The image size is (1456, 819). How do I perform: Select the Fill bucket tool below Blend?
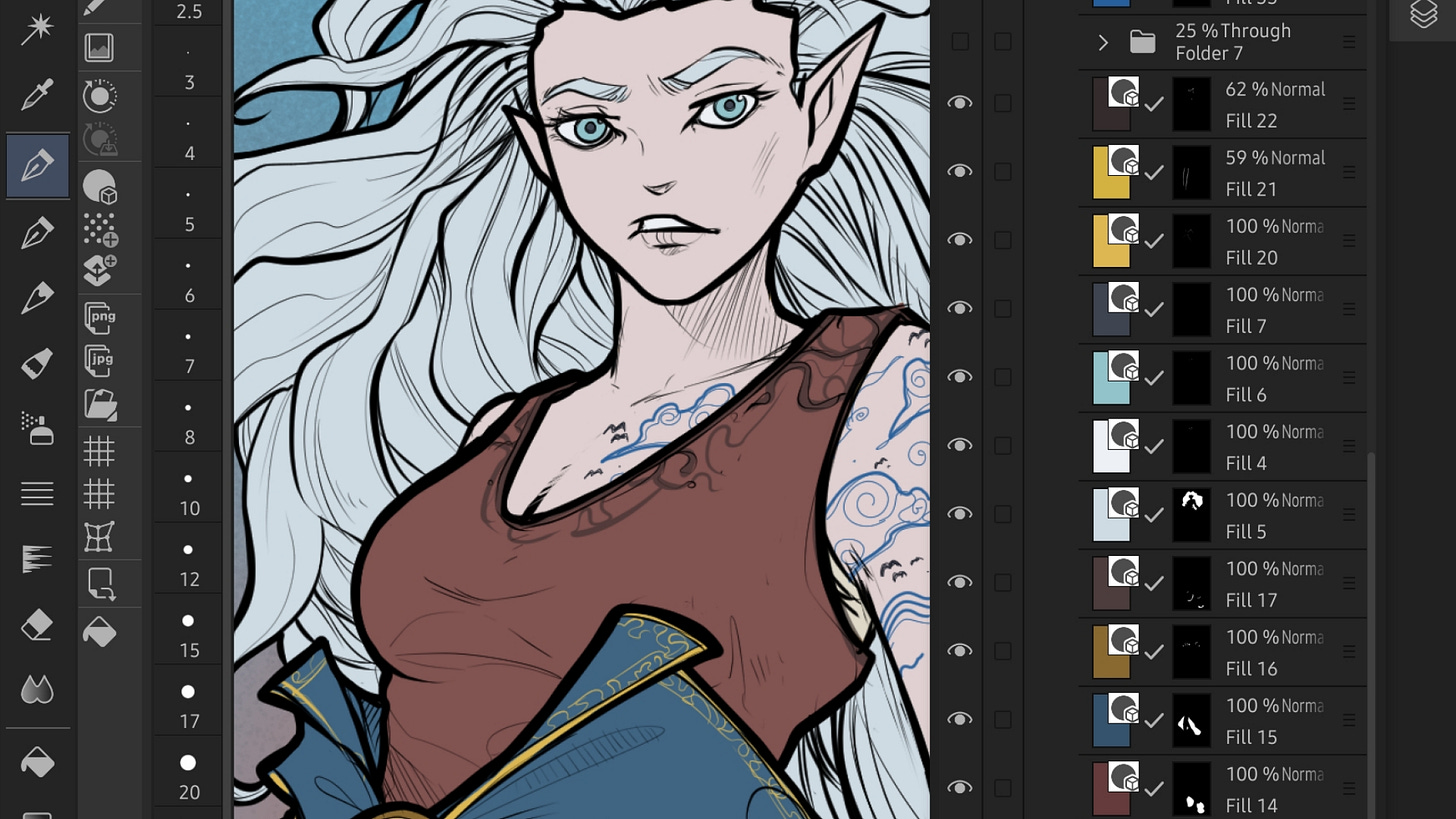(37, 762)
